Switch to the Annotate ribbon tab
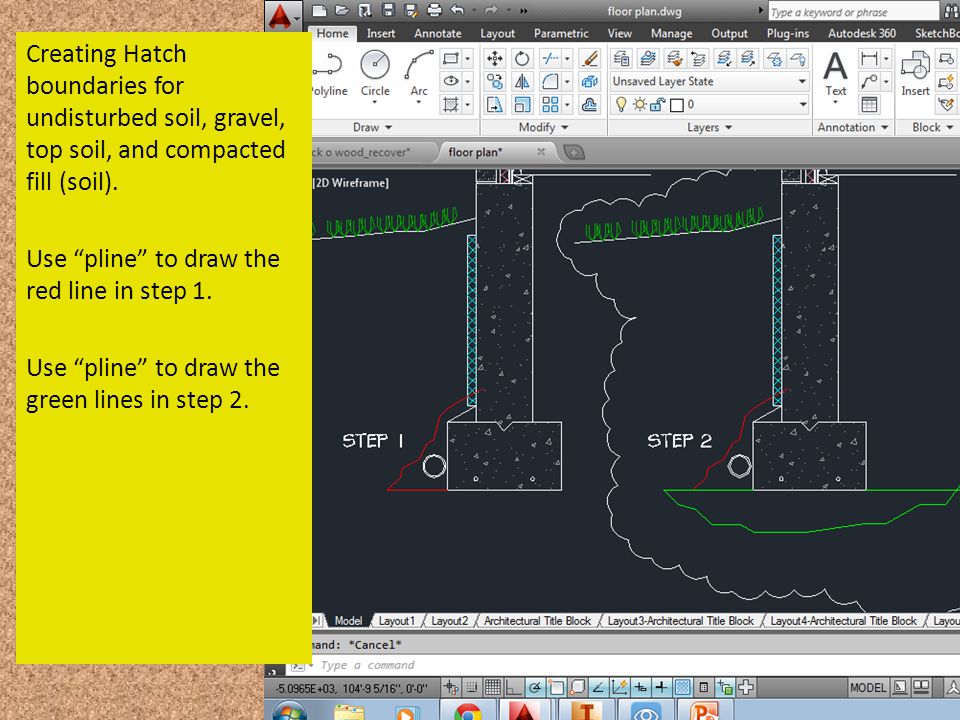Screen dimensions: 960x720 (438, 34)
